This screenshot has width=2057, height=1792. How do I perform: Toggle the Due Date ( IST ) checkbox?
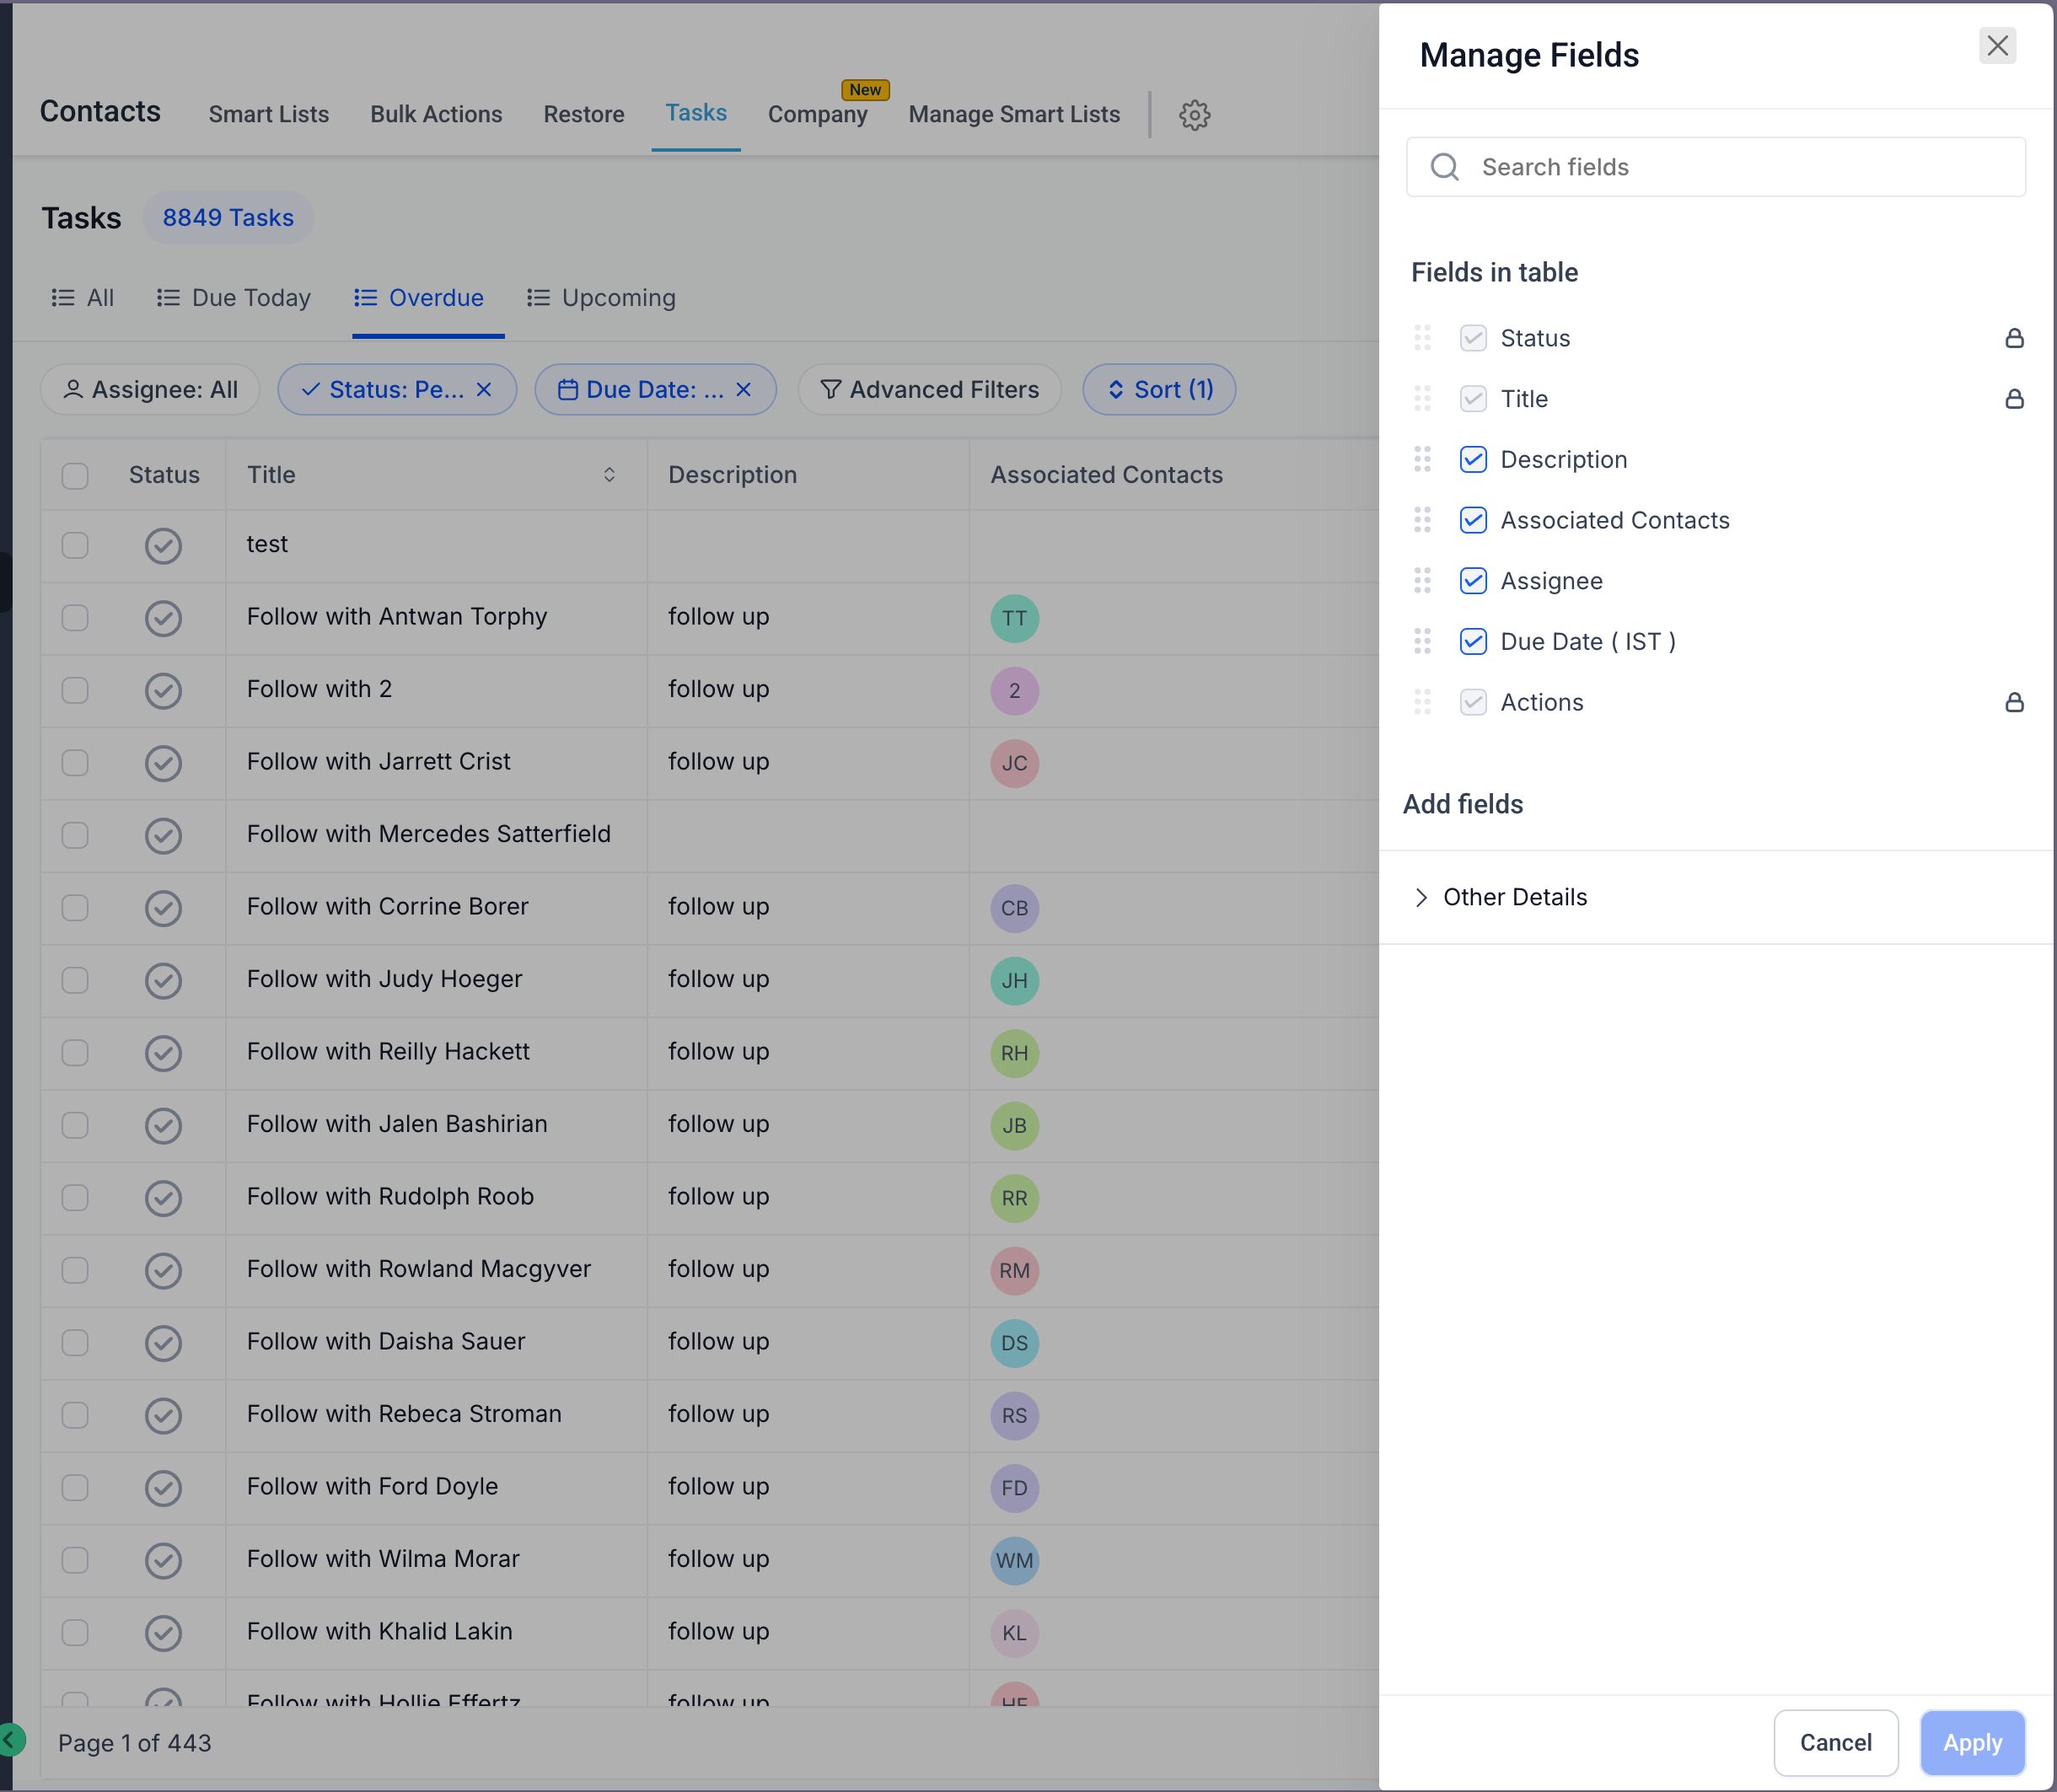click(x=1472, y=641)
